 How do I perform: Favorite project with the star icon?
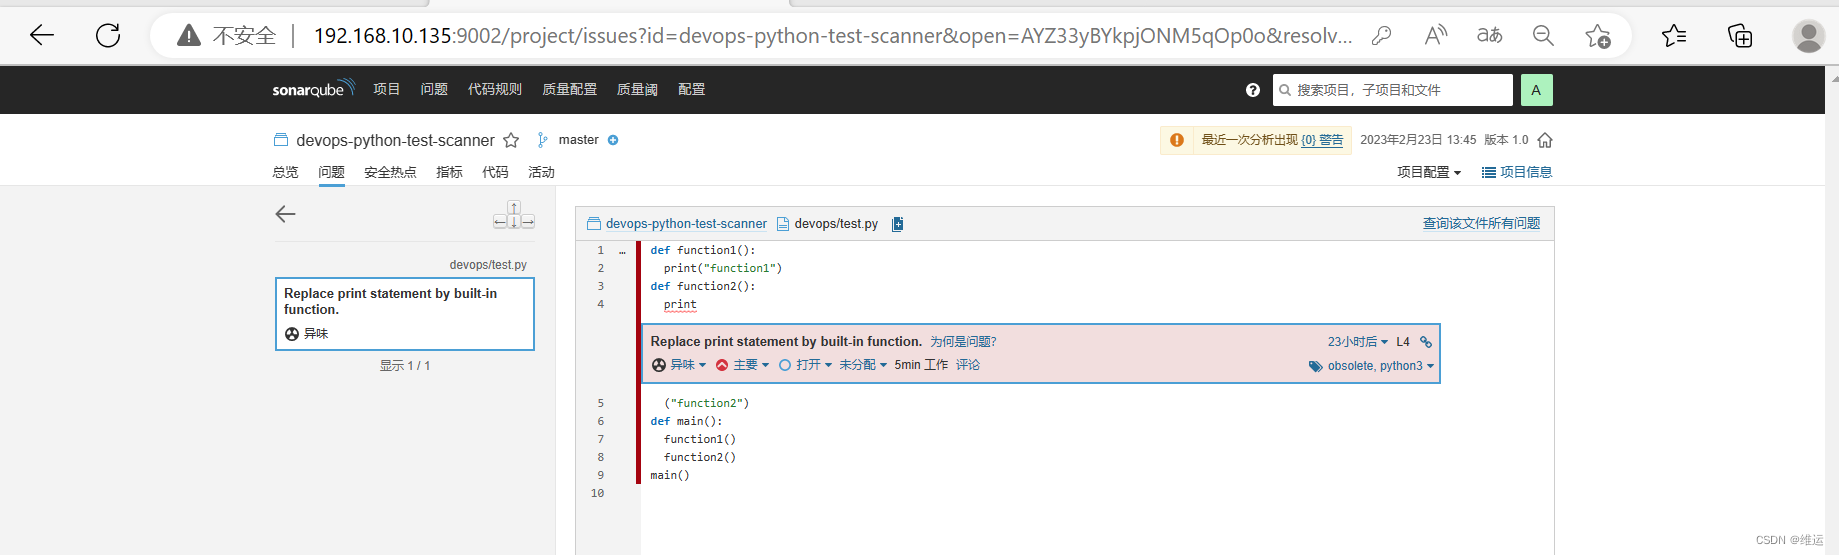511,140
